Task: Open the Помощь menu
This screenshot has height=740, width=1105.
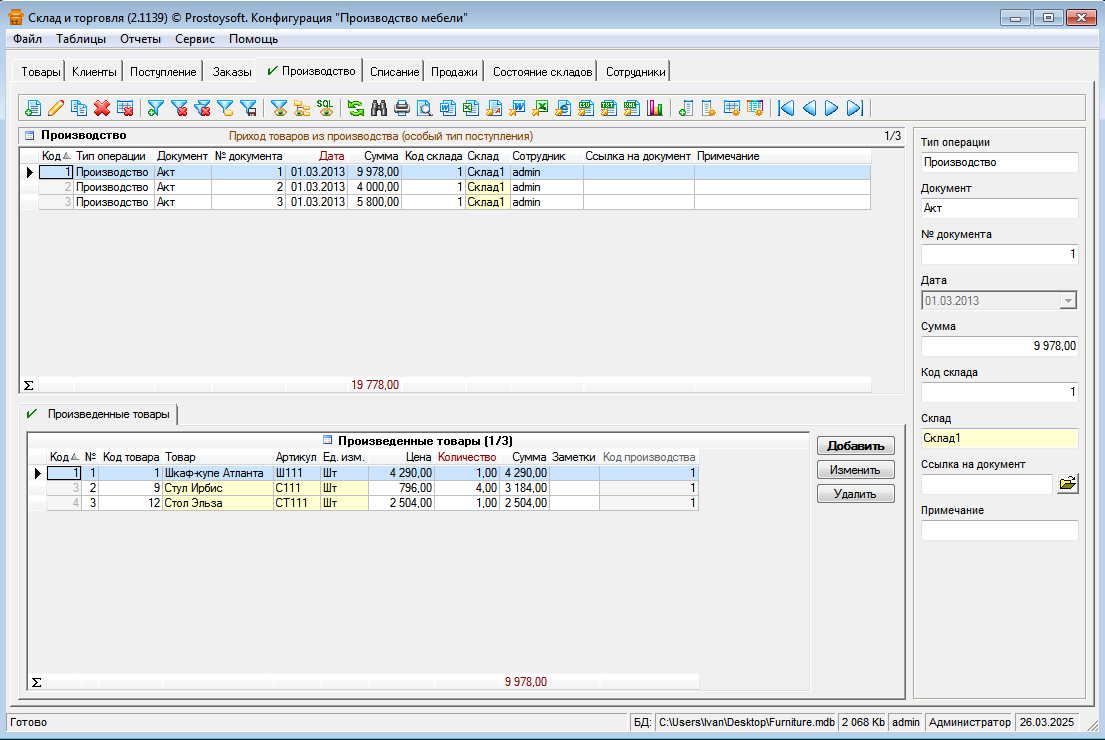Action: pos(253,39)
